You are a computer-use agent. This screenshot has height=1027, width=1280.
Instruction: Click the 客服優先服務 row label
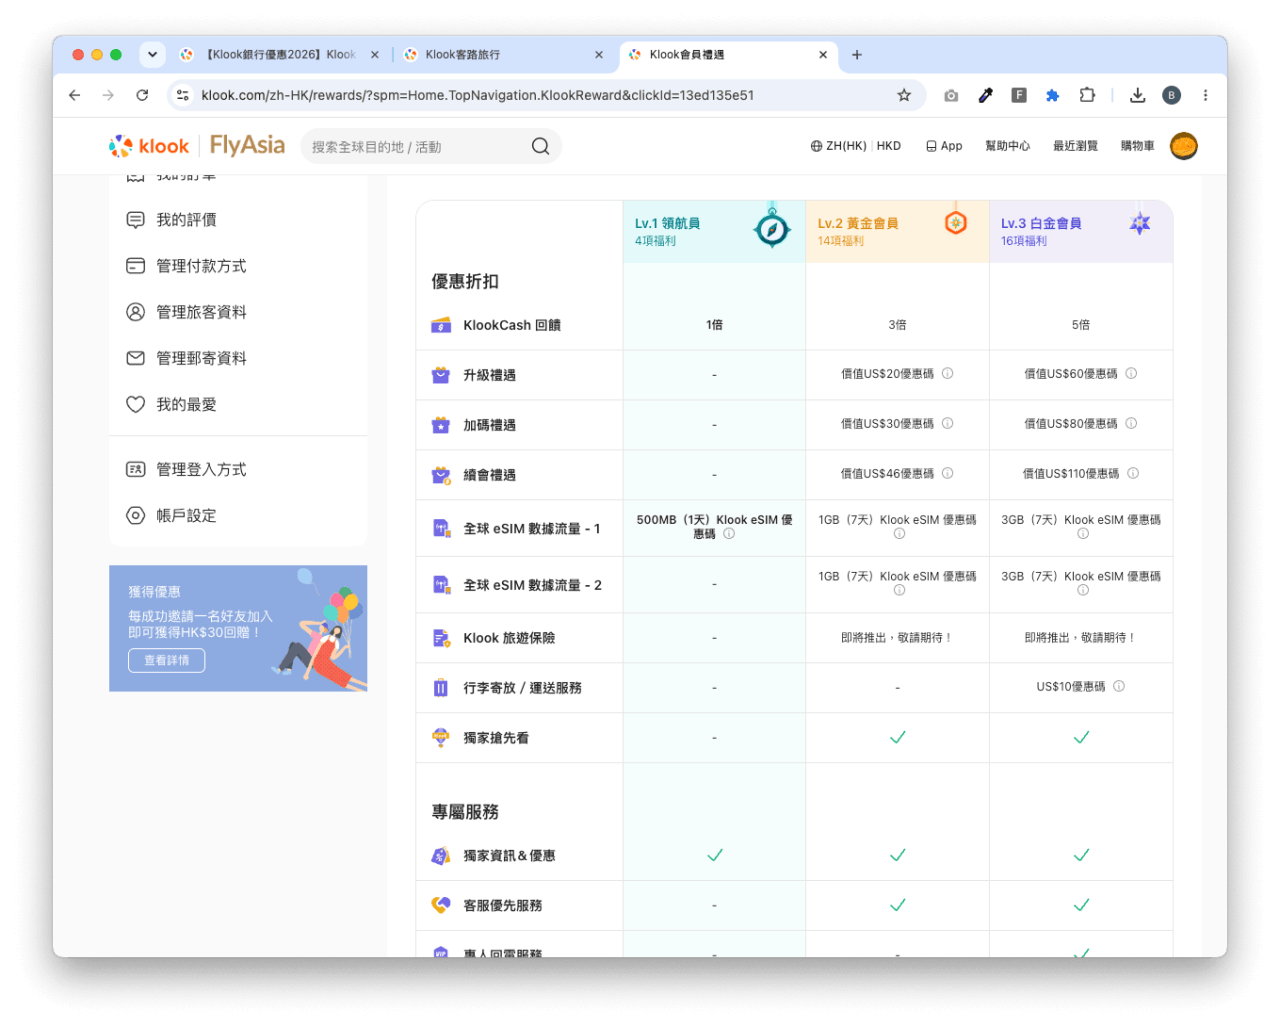point(503,905)
